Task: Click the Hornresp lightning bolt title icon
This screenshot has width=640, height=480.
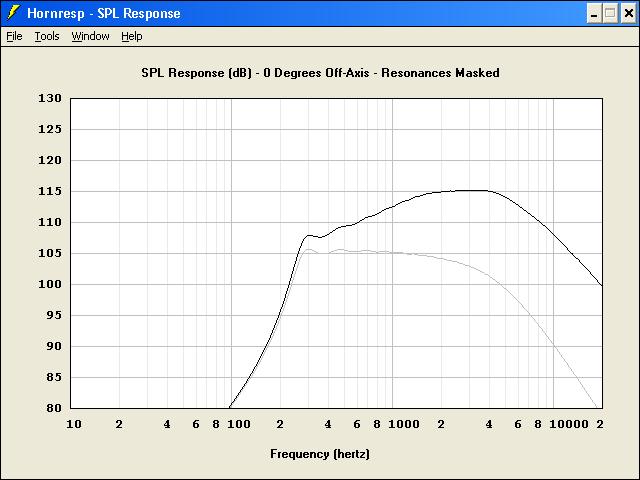Action: coord(13,13)
